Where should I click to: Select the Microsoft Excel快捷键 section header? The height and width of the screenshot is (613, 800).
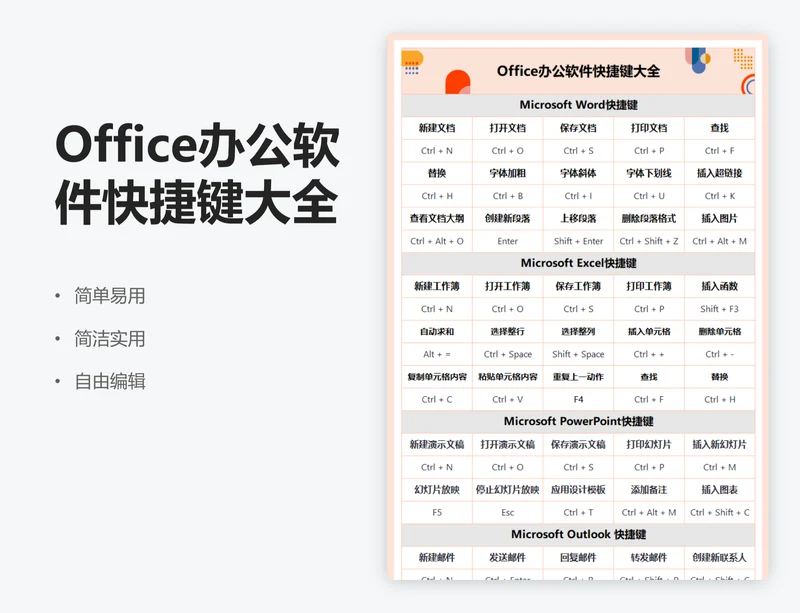(578, 263)
